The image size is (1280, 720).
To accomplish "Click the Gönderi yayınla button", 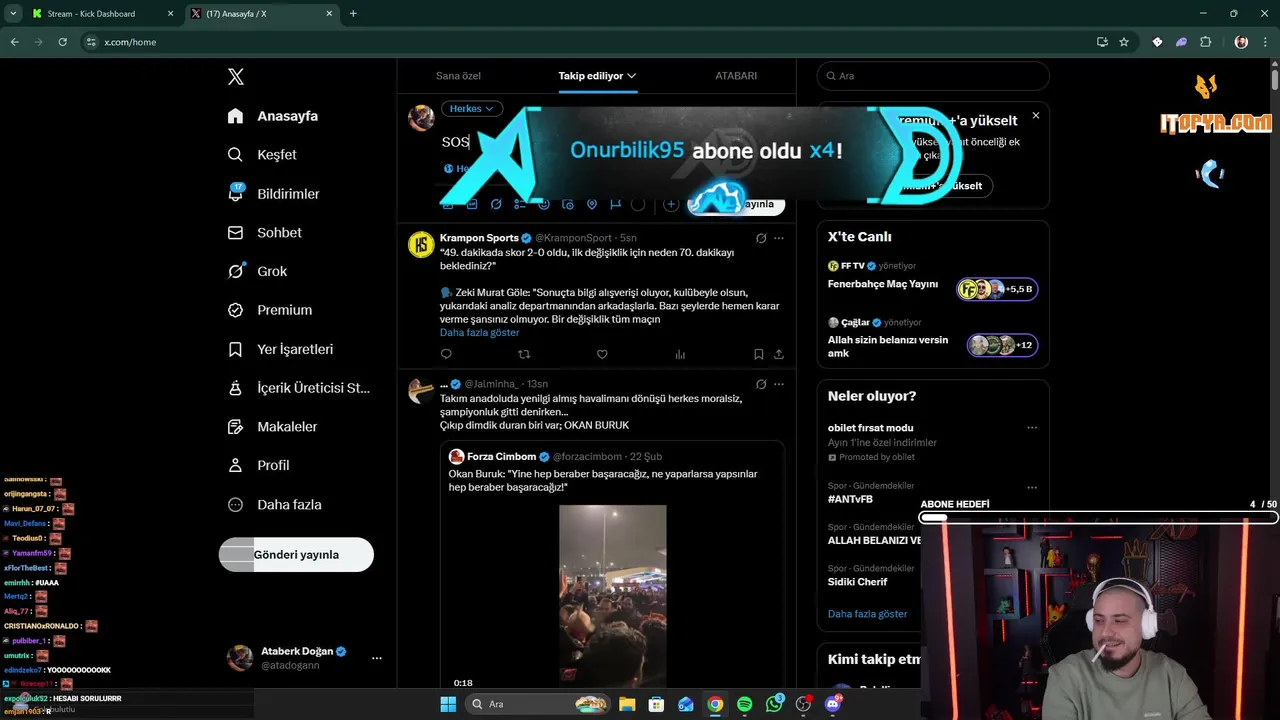I will [x=296, y=555].
